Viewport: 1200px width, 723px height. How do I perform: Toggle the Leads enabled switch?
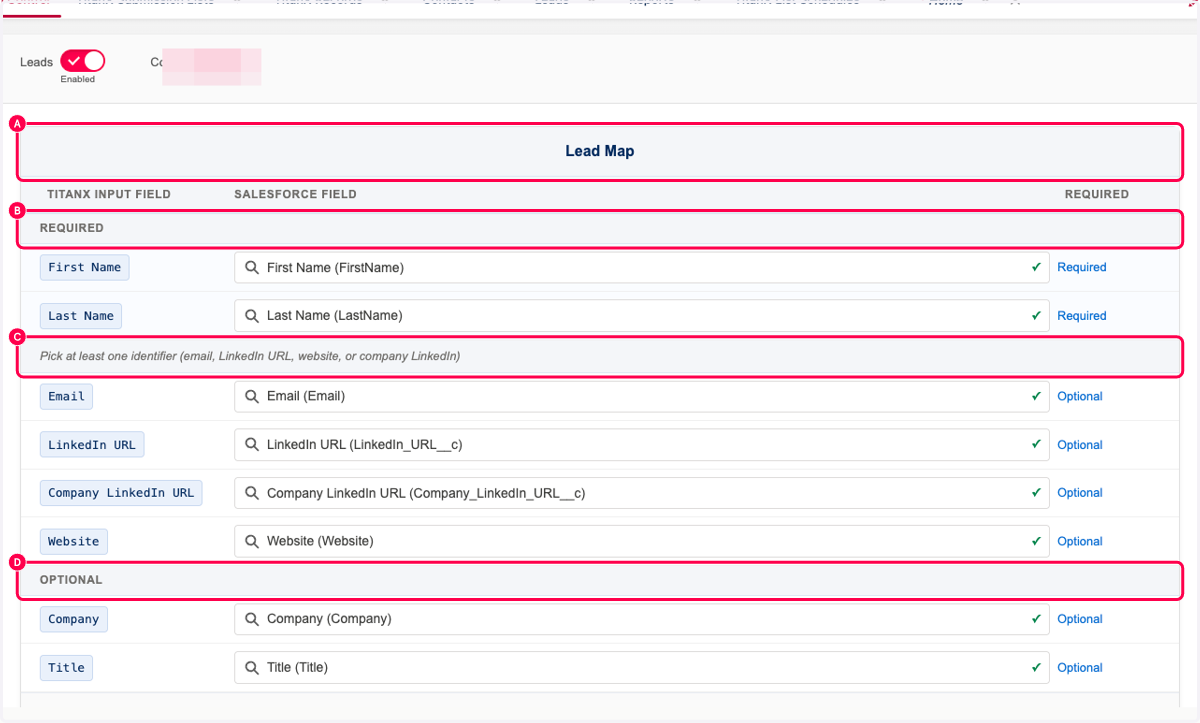click(82, 62)
